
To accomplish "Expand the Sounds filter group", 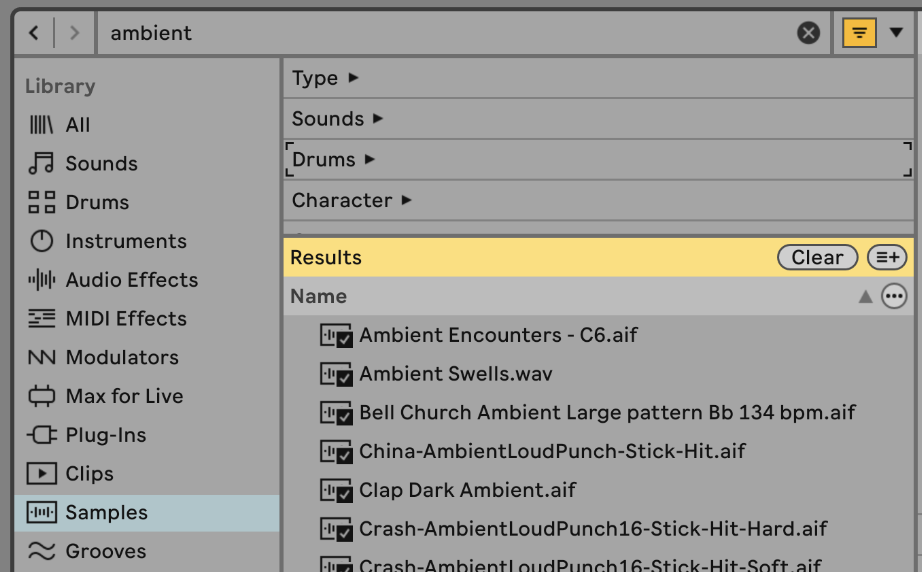I will [x=338, y=119].
